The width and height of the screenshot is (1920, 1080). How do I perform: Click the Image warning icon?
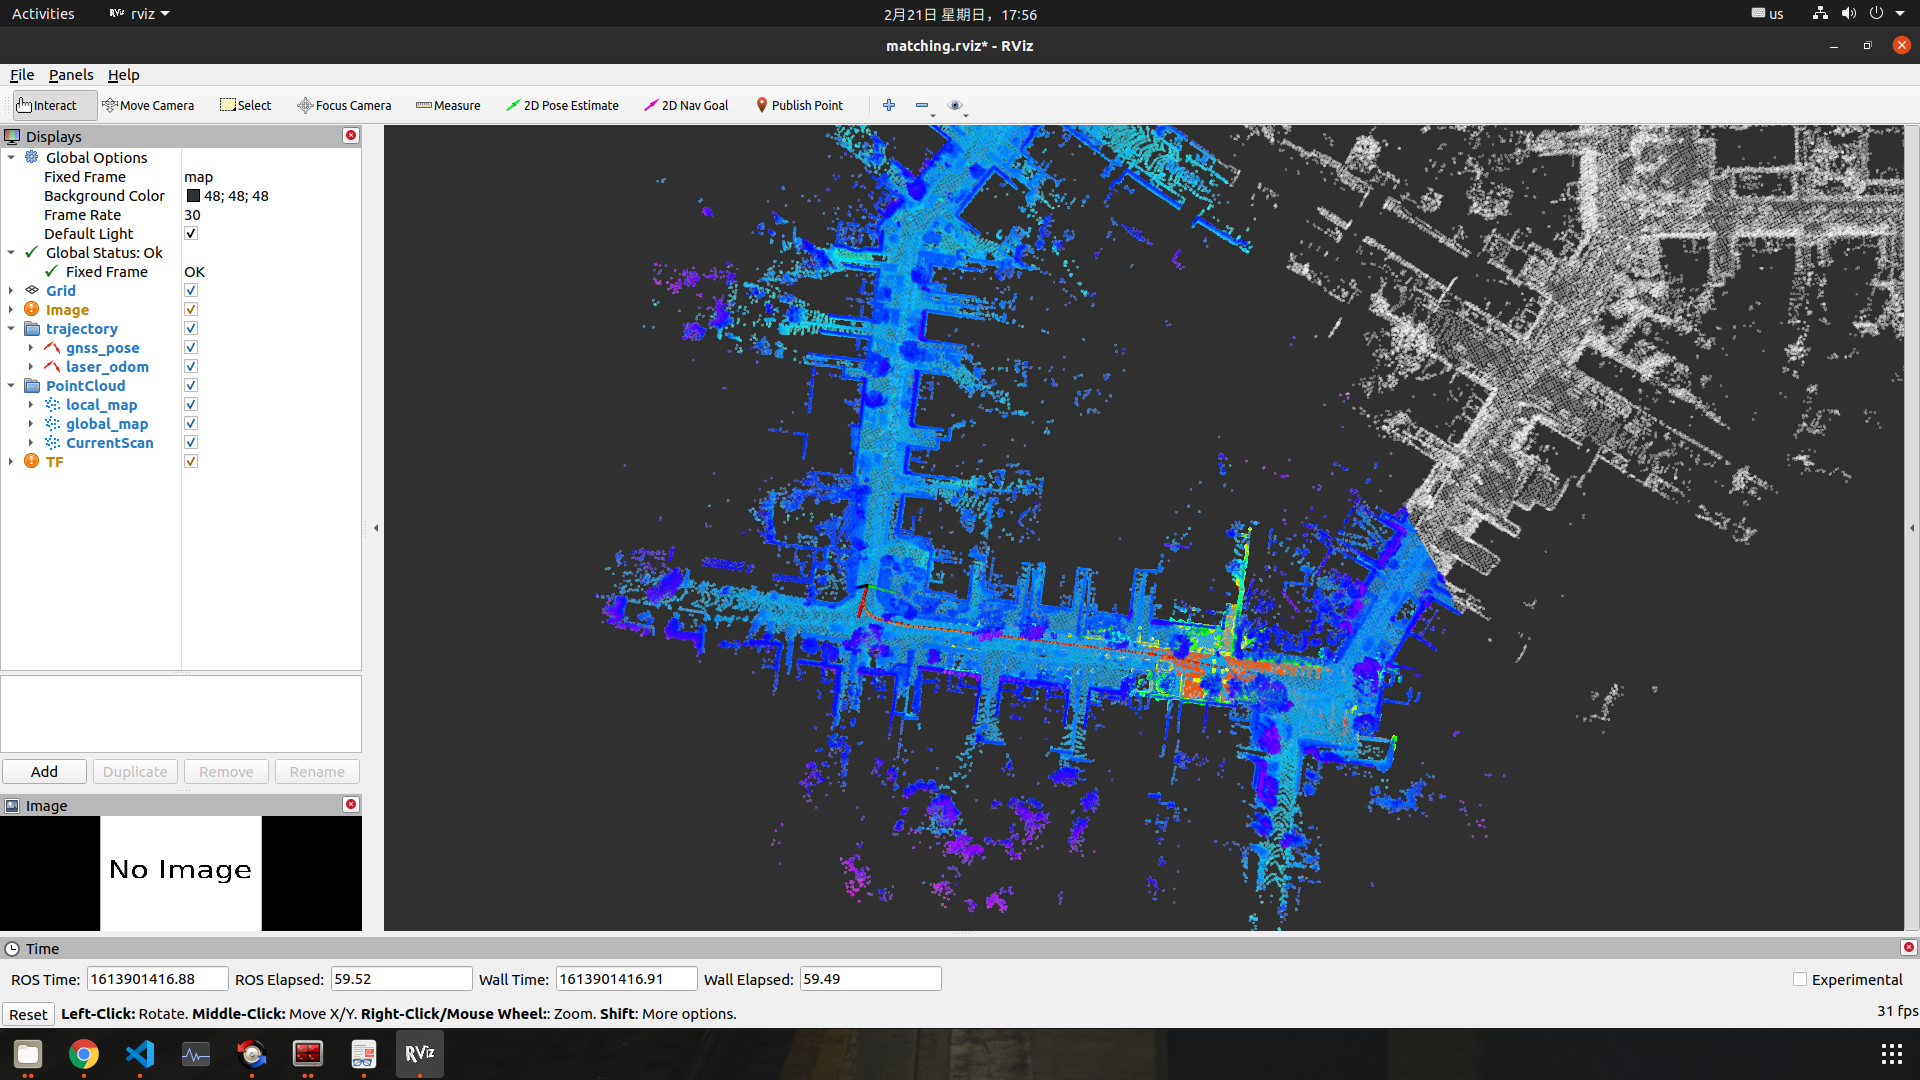(x=32, y=309)
